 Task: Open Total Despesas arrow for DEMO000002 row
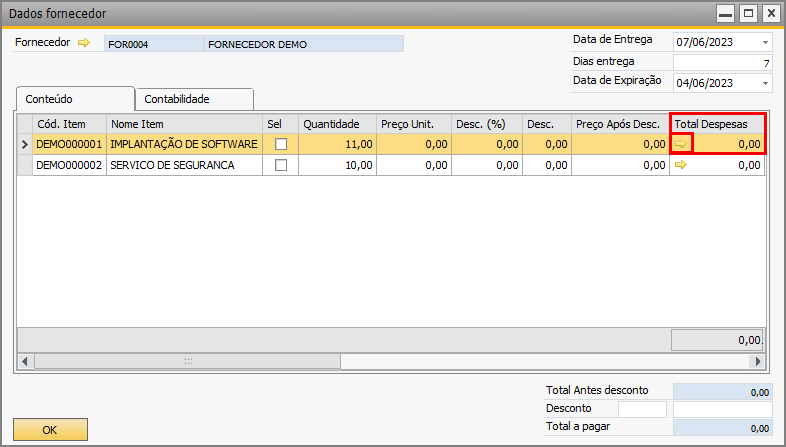[681, 164]
